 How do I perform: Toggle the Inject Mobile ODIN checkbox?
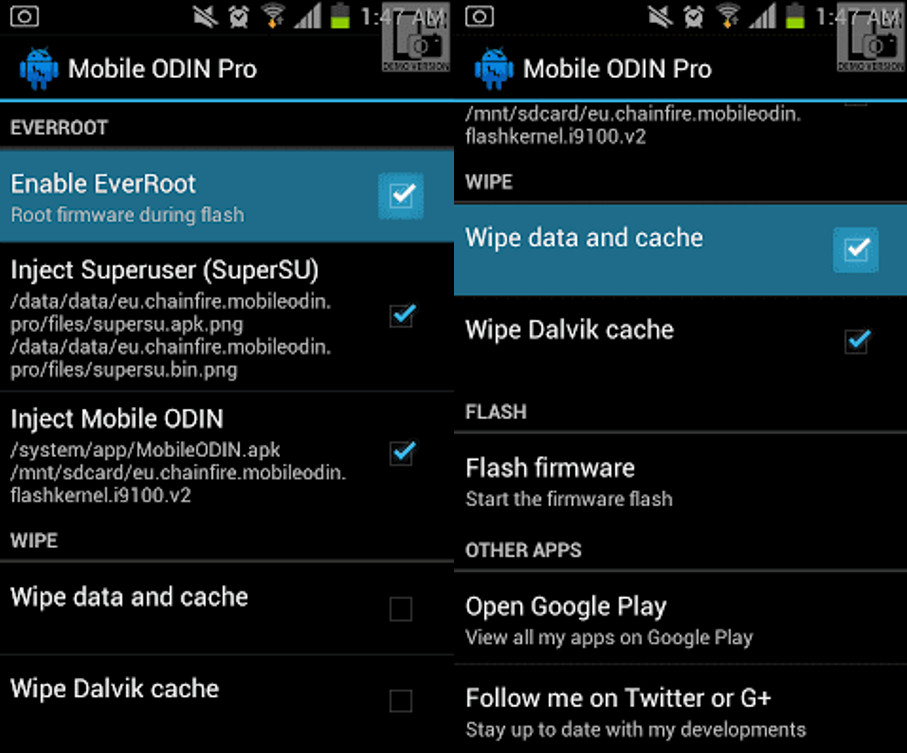tap(401, 453)
